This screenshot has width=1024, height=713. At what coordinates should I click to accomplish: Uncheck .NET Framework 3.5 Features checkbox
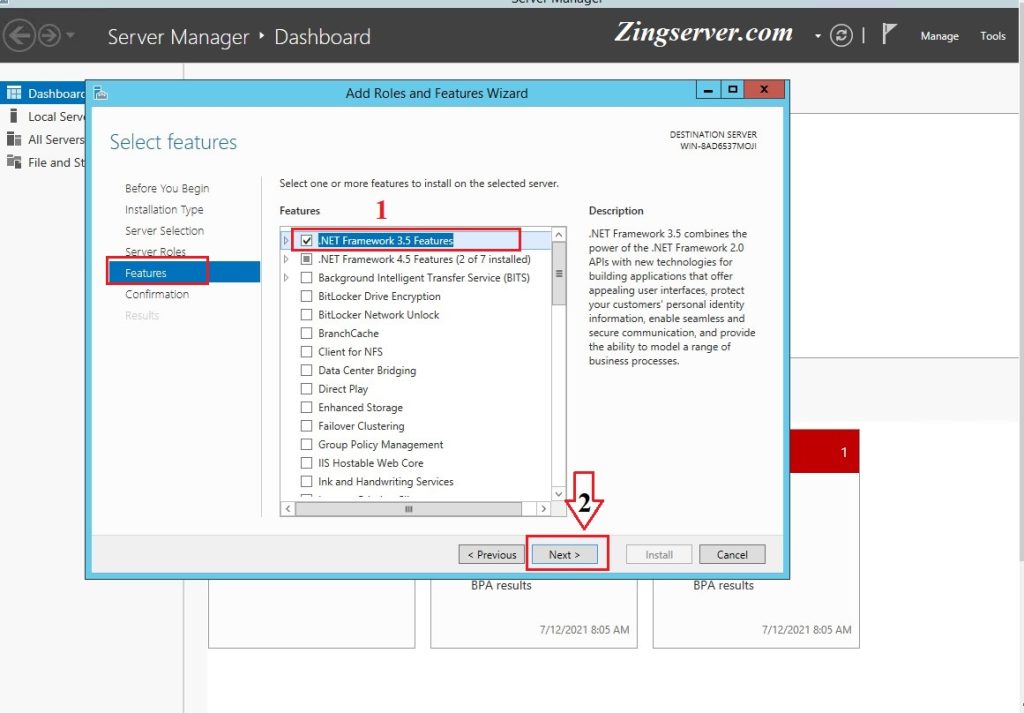306,241
